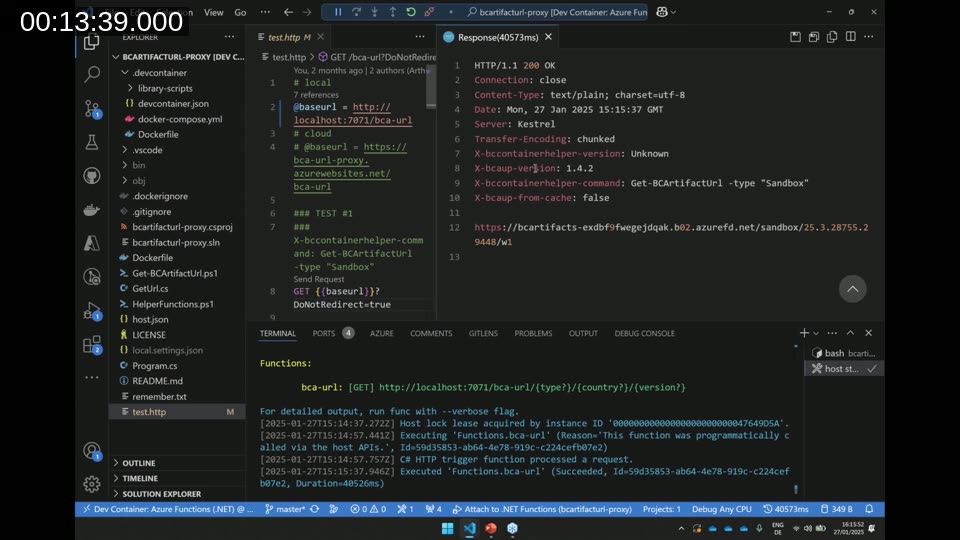Screen dimensions: 960x540
Task: Switch to the DEBUG CONSOLE tab
Action: coord(644,333)
